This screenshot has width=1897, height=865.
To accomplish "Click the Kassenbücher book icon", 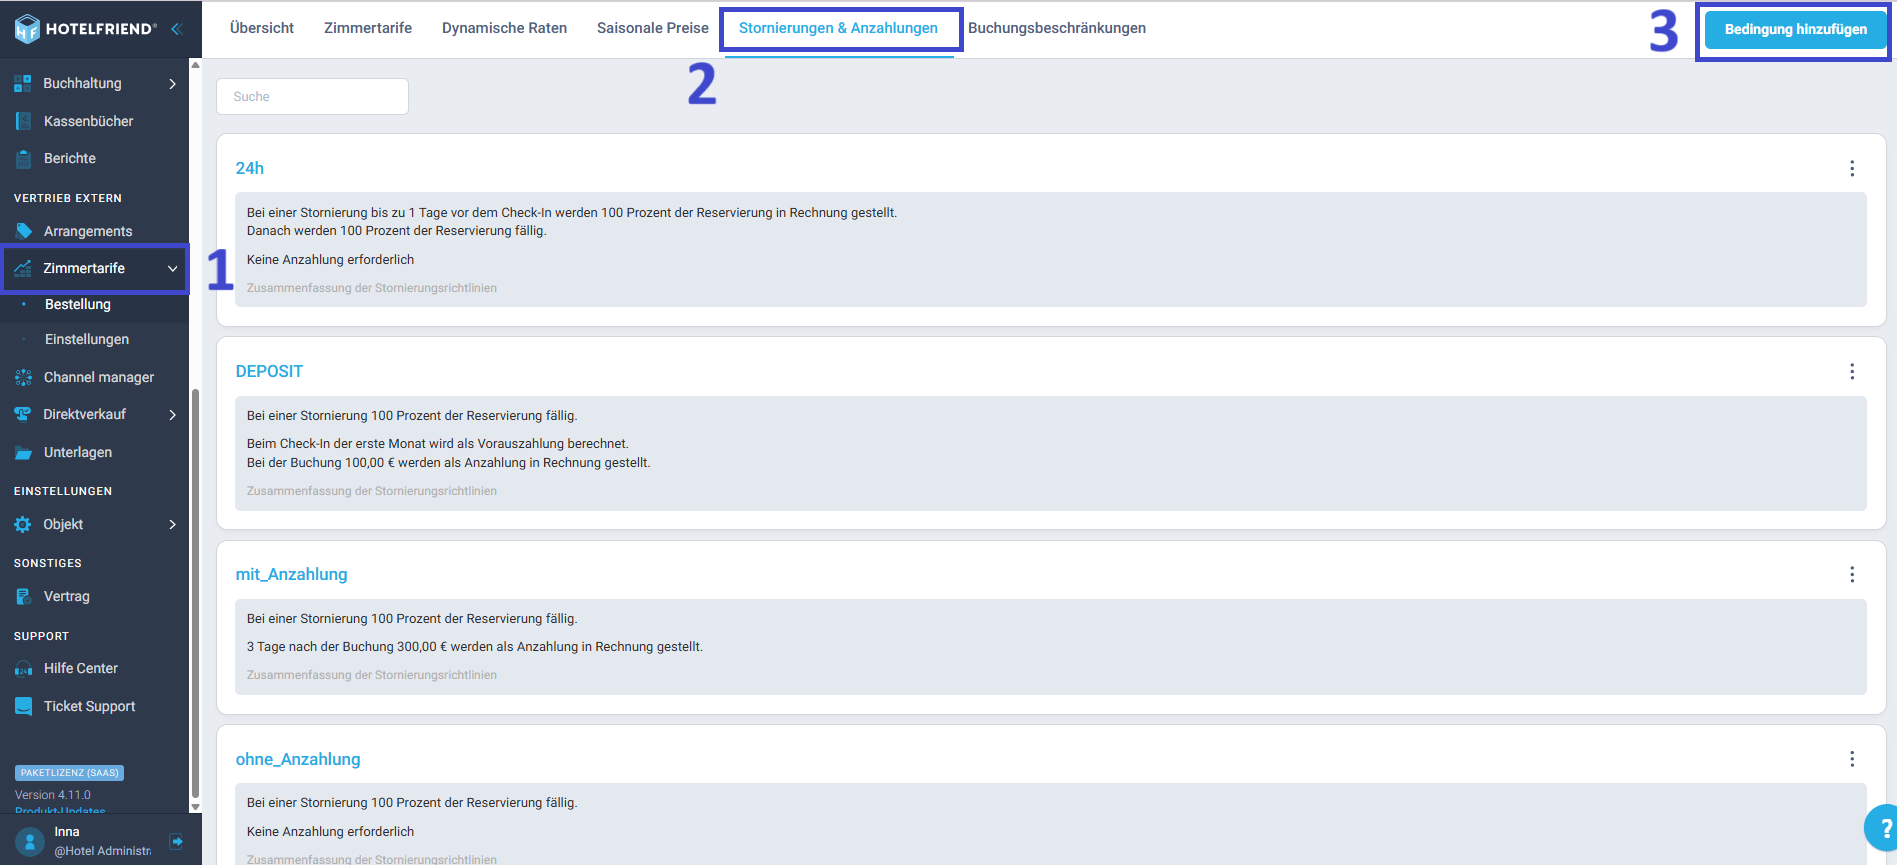I will 23,121.
